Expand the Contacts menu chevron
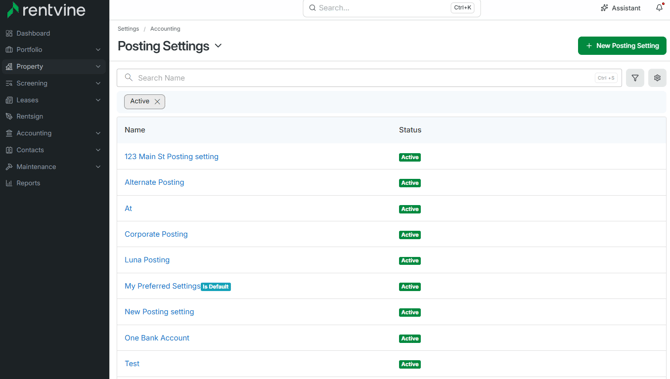This screenshot has height=379, width=670. pos(98,150)
